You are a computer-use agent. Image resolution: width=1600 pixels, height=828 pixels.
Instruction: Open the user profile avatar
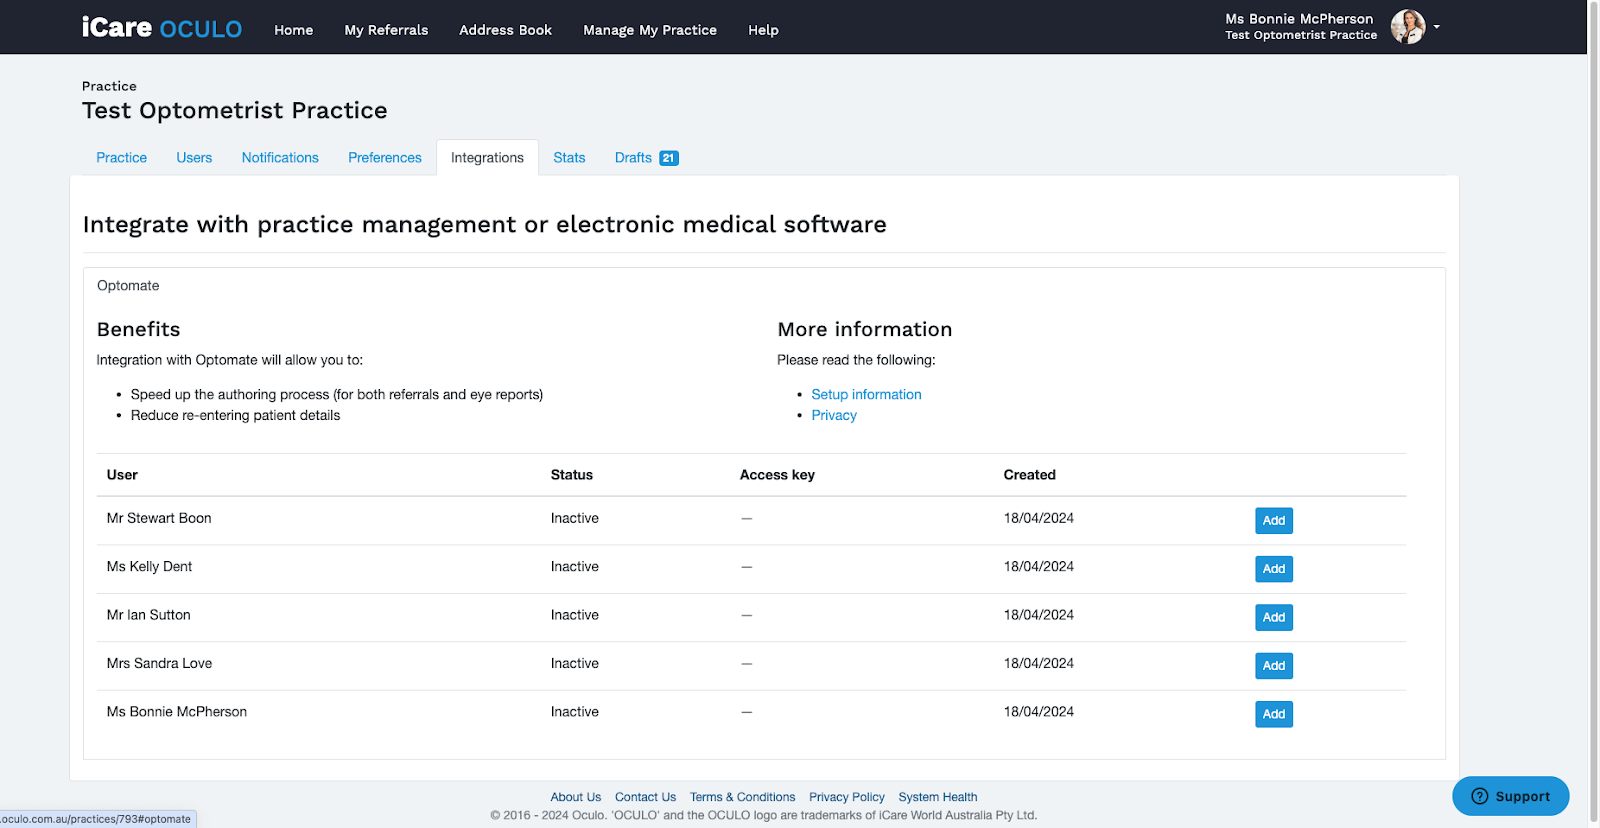tap(1408, 27)
